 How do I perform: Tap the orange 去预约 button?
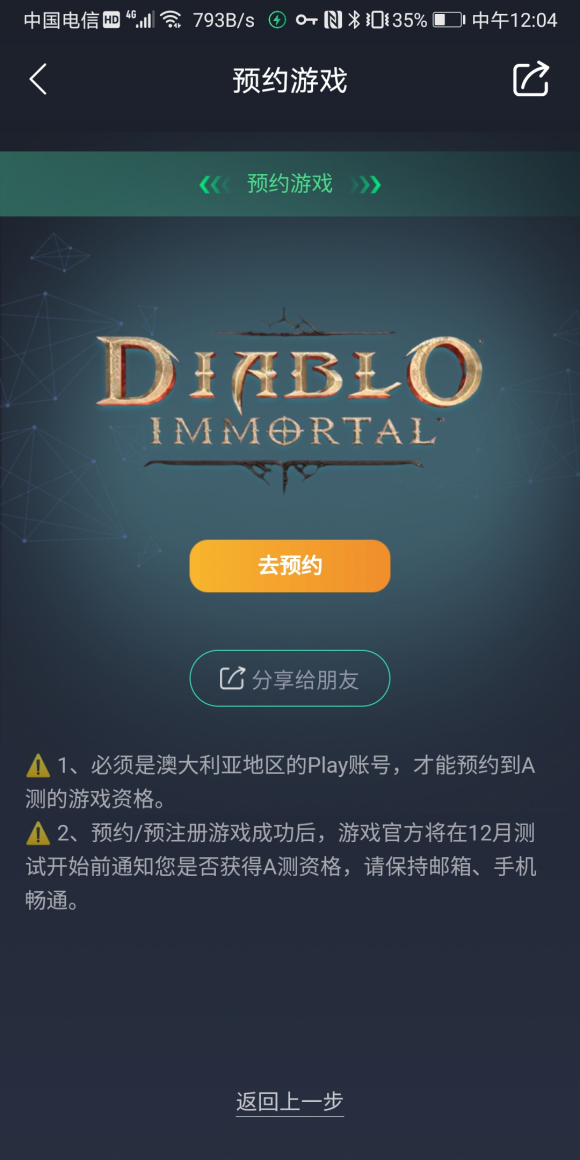click(x=290, y=566)
